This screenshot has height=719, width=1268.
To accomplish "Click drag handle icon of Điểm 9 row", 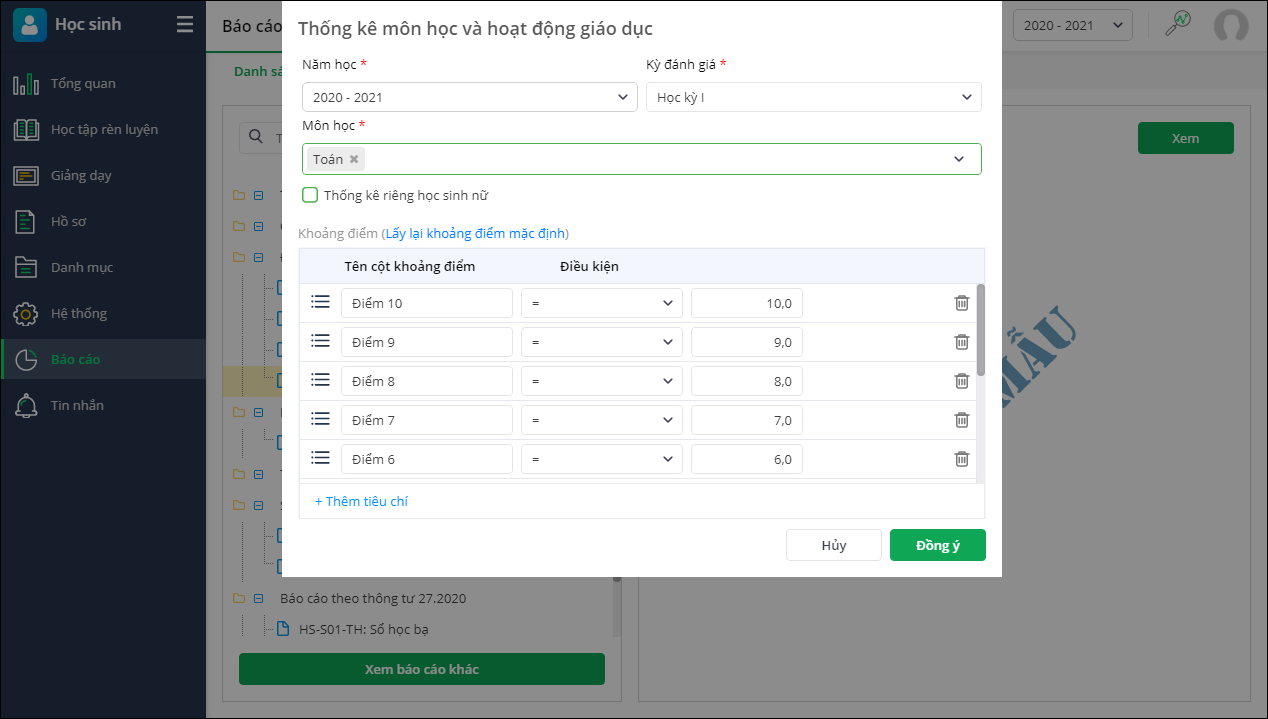I will click(x=320, y=341).
